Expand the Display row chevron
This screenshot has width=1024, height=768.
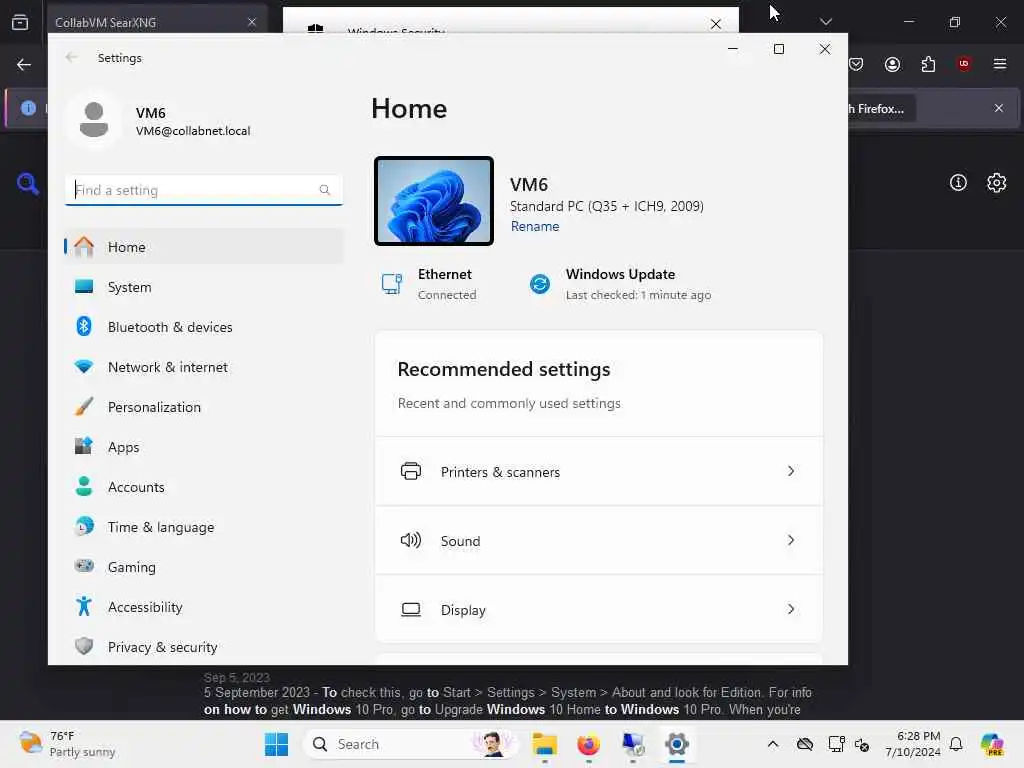click(x=791, y=610)
